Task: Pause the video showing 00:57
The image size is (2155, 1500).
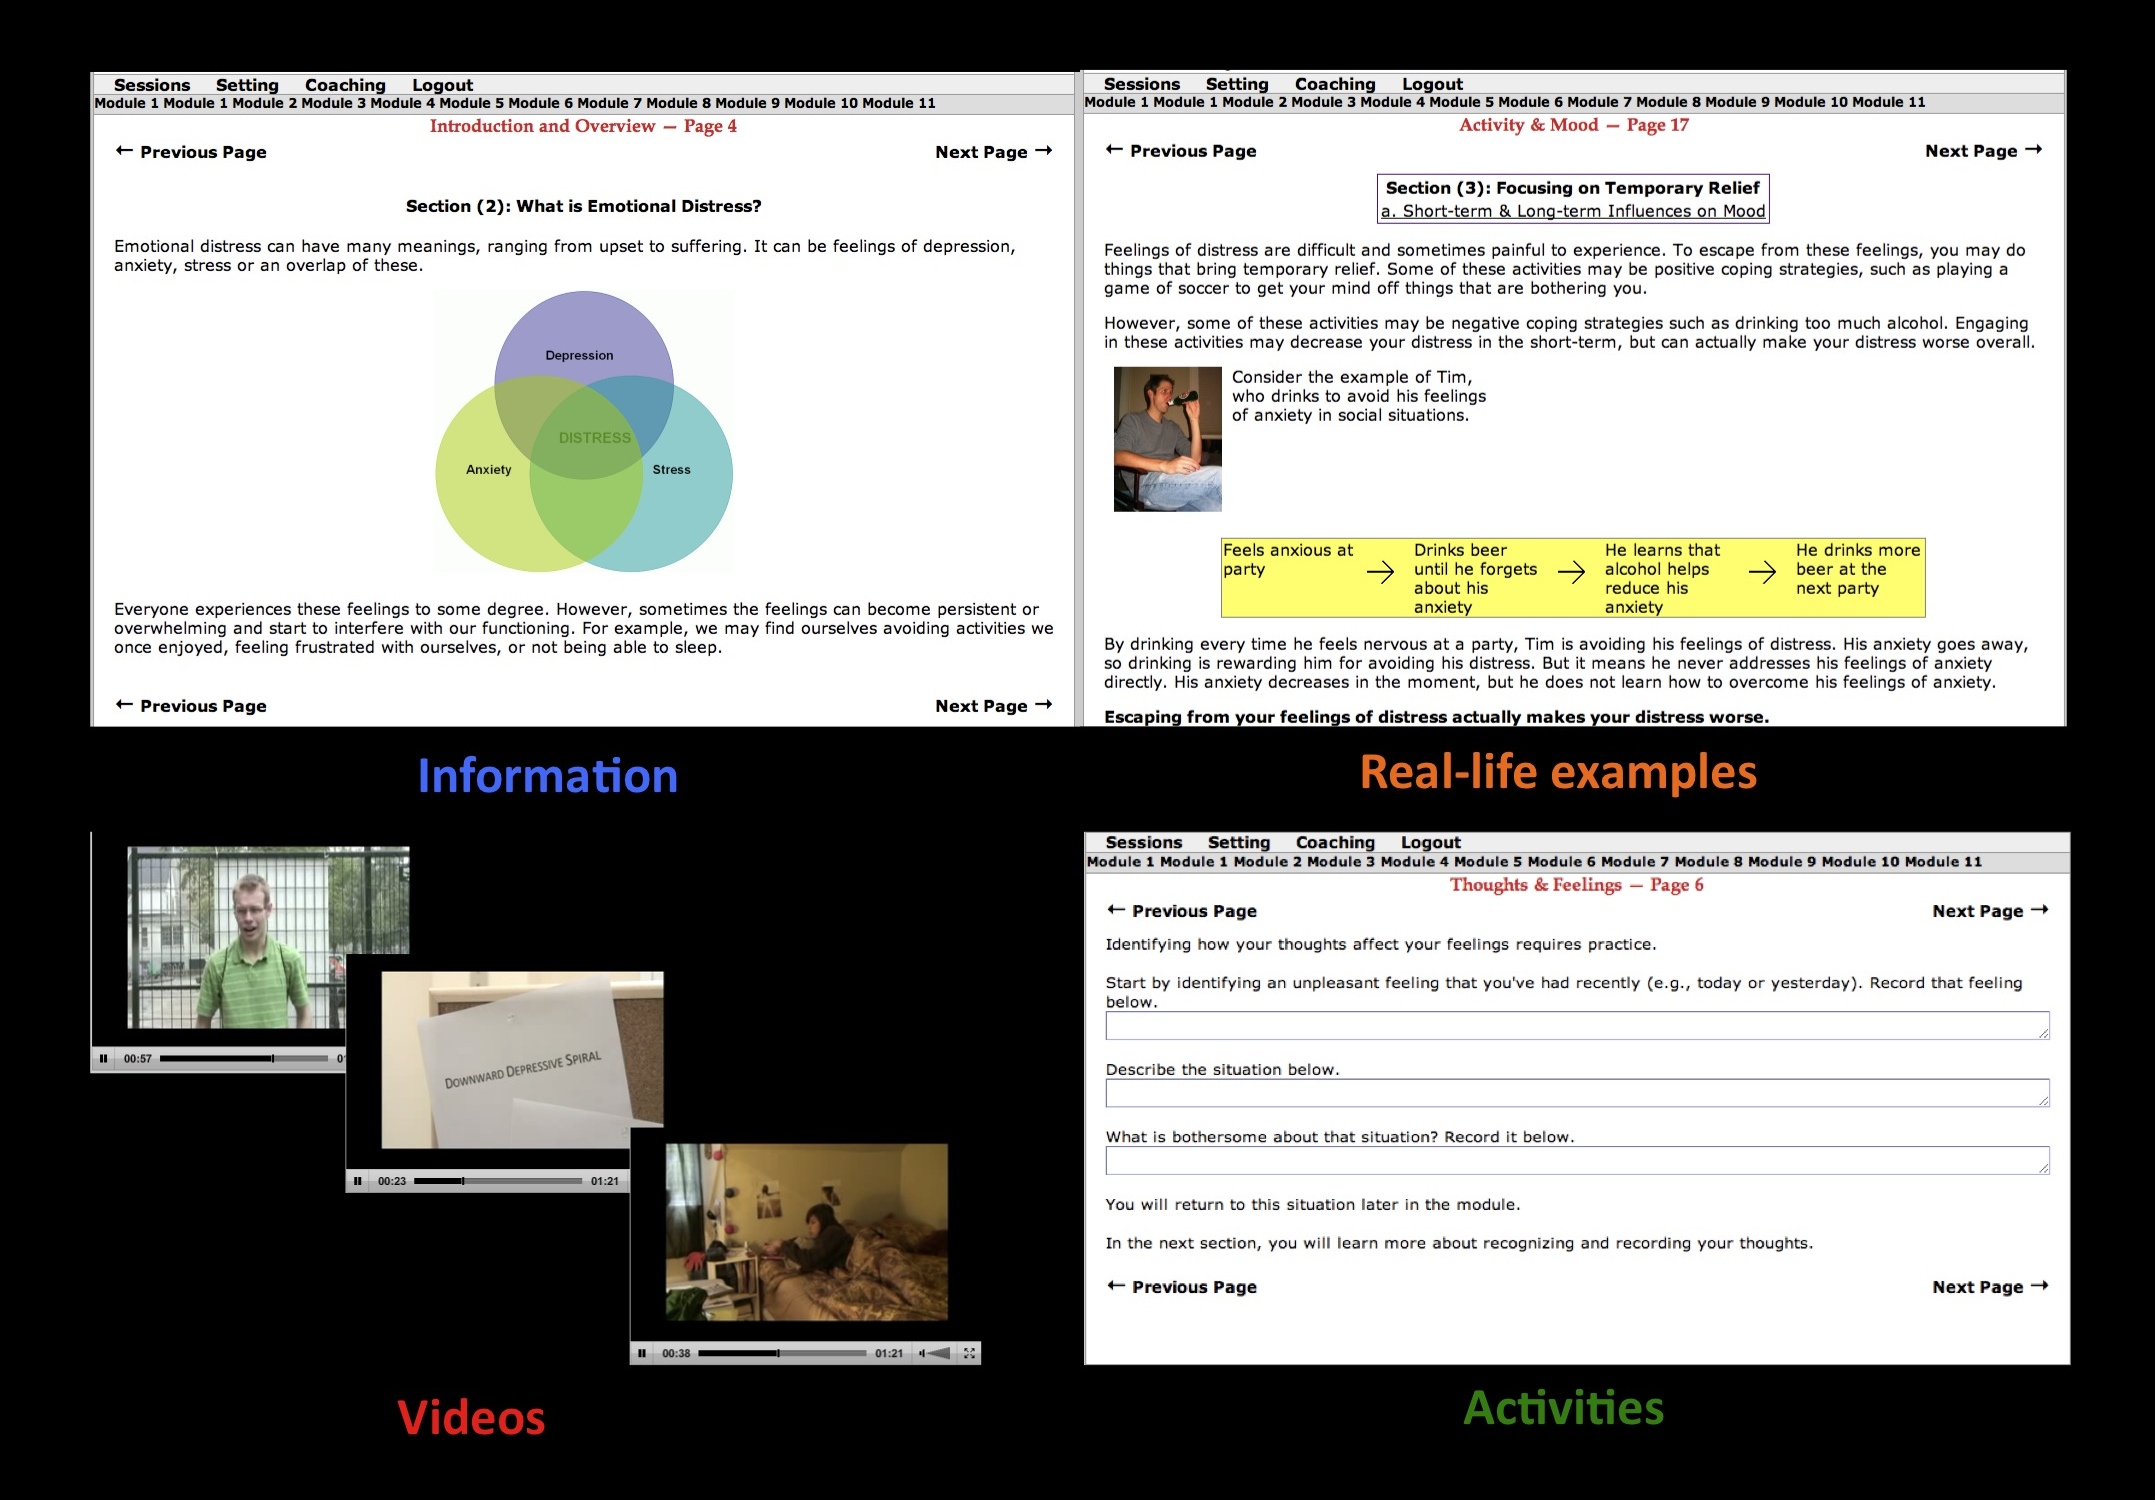Action: coord(103,1058)
